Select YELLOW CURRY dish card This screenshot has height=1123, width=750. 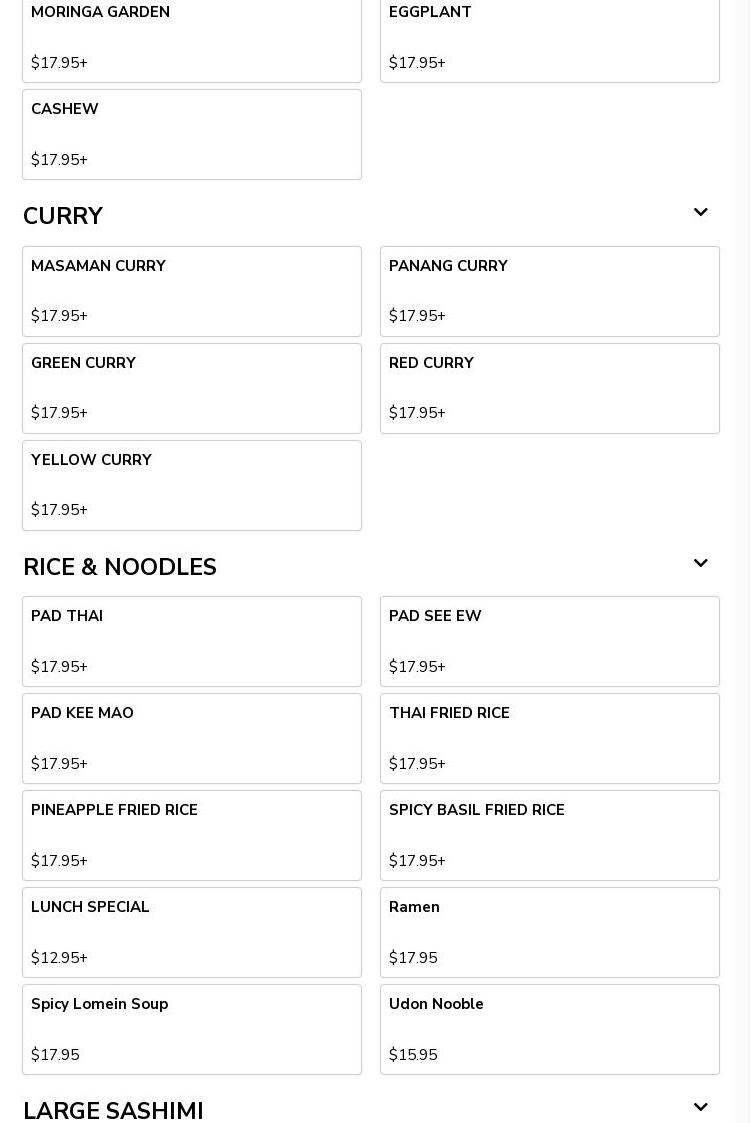point(192,486)
